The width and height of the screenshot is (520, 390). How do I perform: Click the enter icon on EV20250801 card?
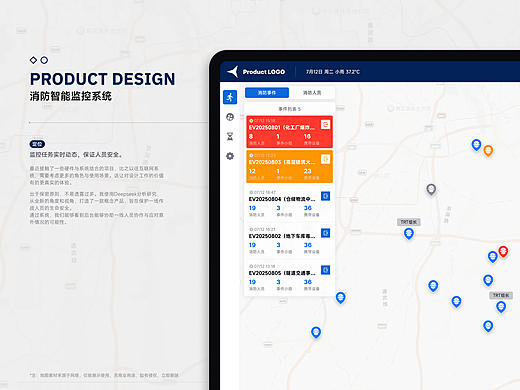click(x=325, y=124)
